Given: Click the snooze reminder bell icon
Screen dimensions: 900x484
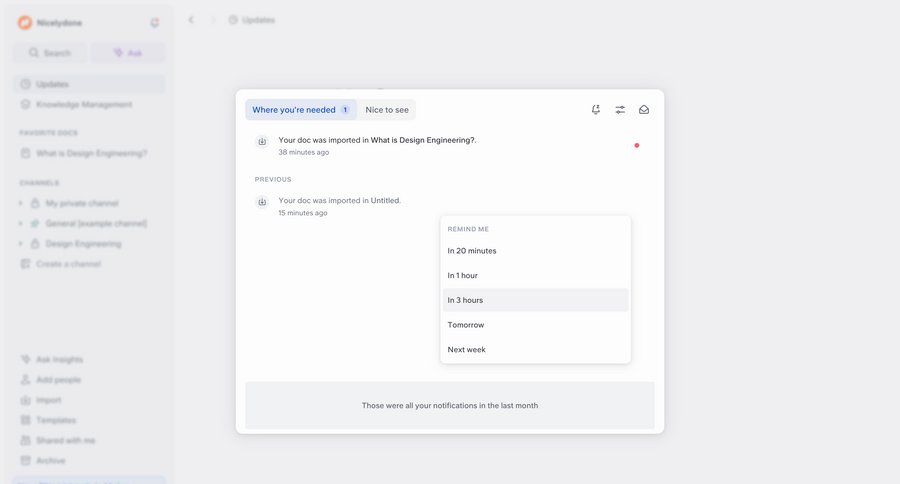Looking at the screenshot, I should click(596, 110).
